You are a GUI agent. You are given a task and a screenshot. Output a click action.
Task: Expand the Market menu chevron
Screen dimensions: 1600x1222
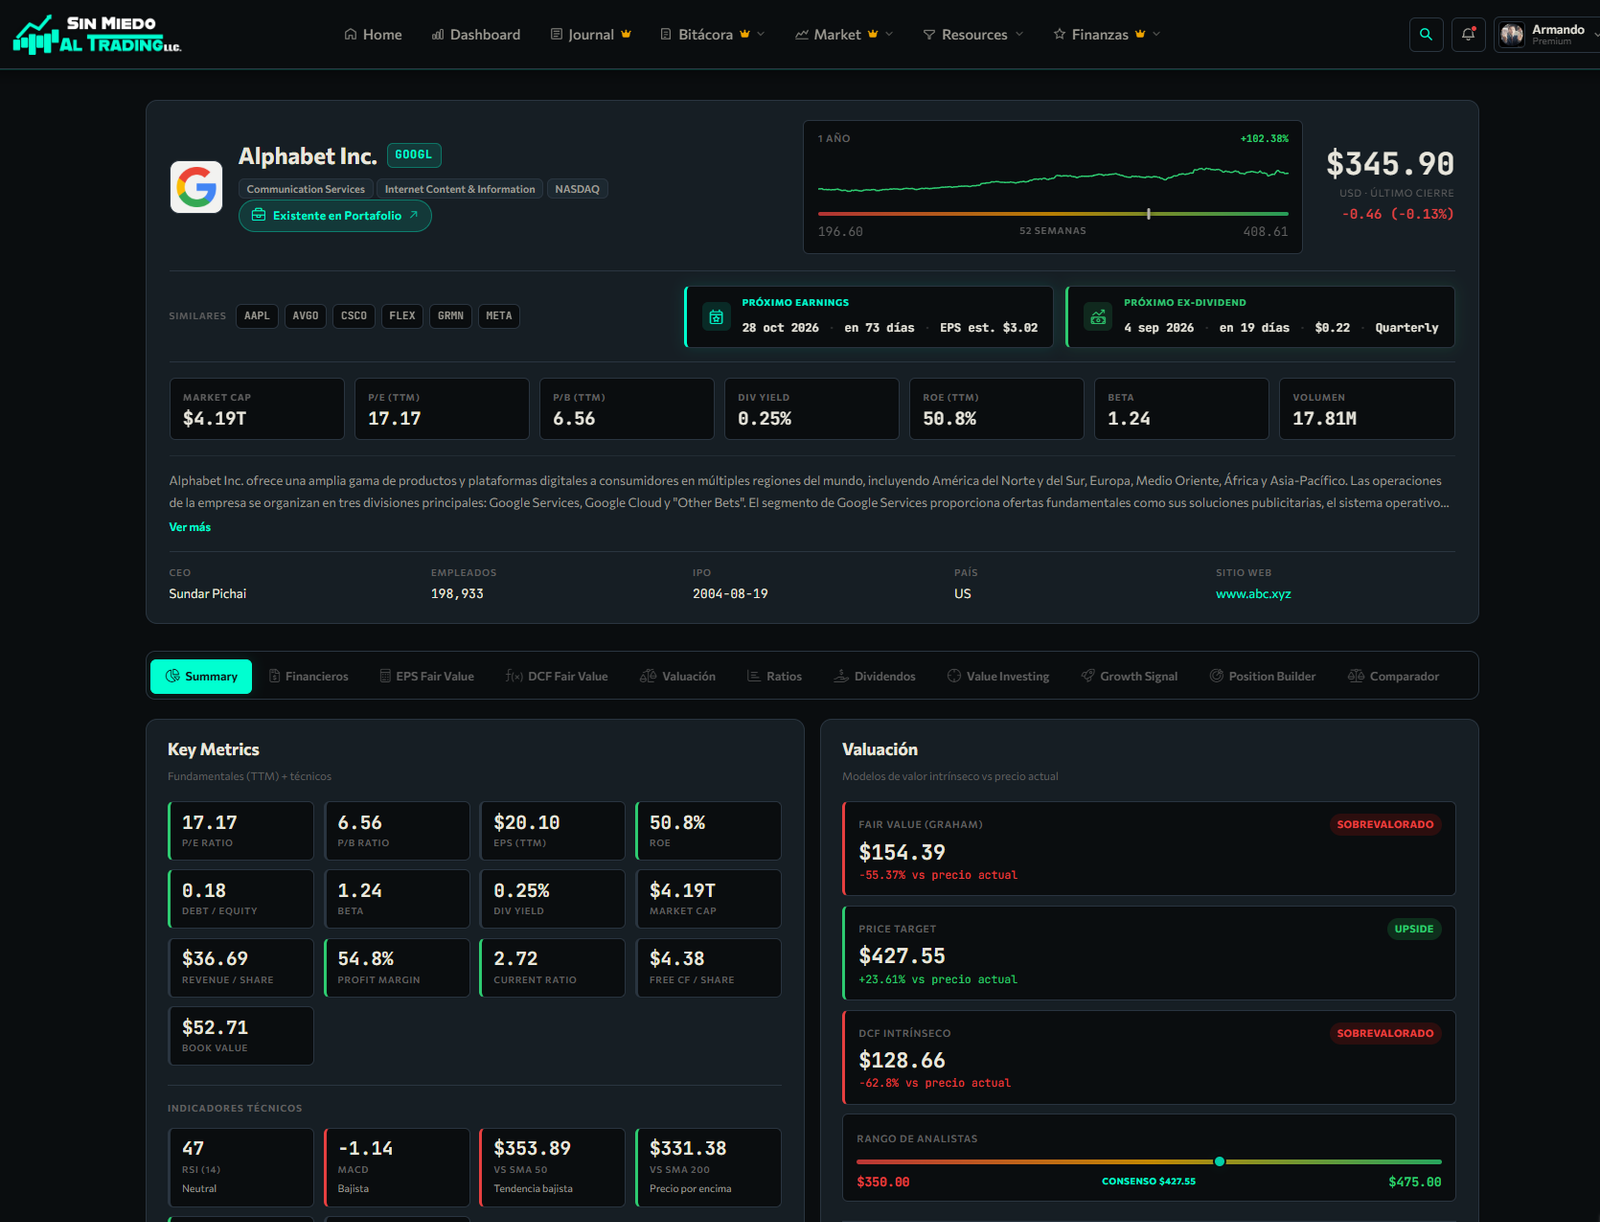(x=889, y=34)
